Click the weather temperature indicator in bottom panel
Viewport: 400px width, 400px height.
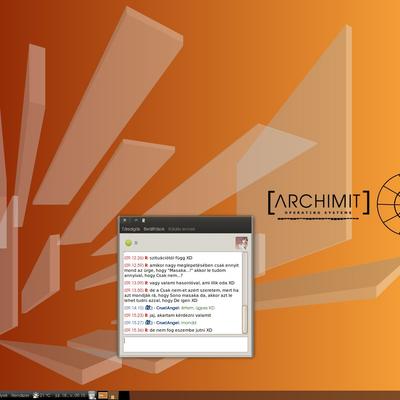pos(42,395)
